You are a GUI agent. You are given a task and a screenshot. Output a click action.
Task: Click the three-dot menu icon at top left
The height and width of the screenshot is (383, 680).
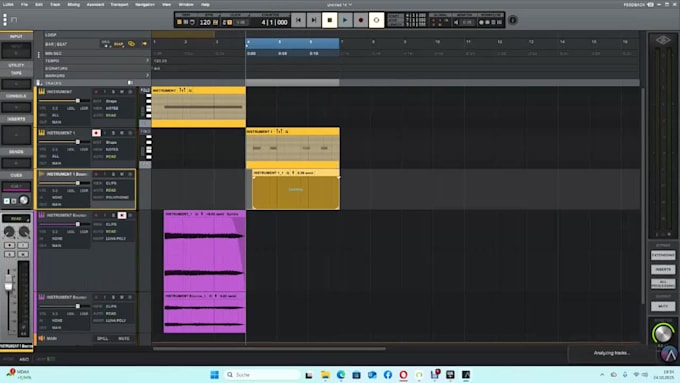pos(5,20)
